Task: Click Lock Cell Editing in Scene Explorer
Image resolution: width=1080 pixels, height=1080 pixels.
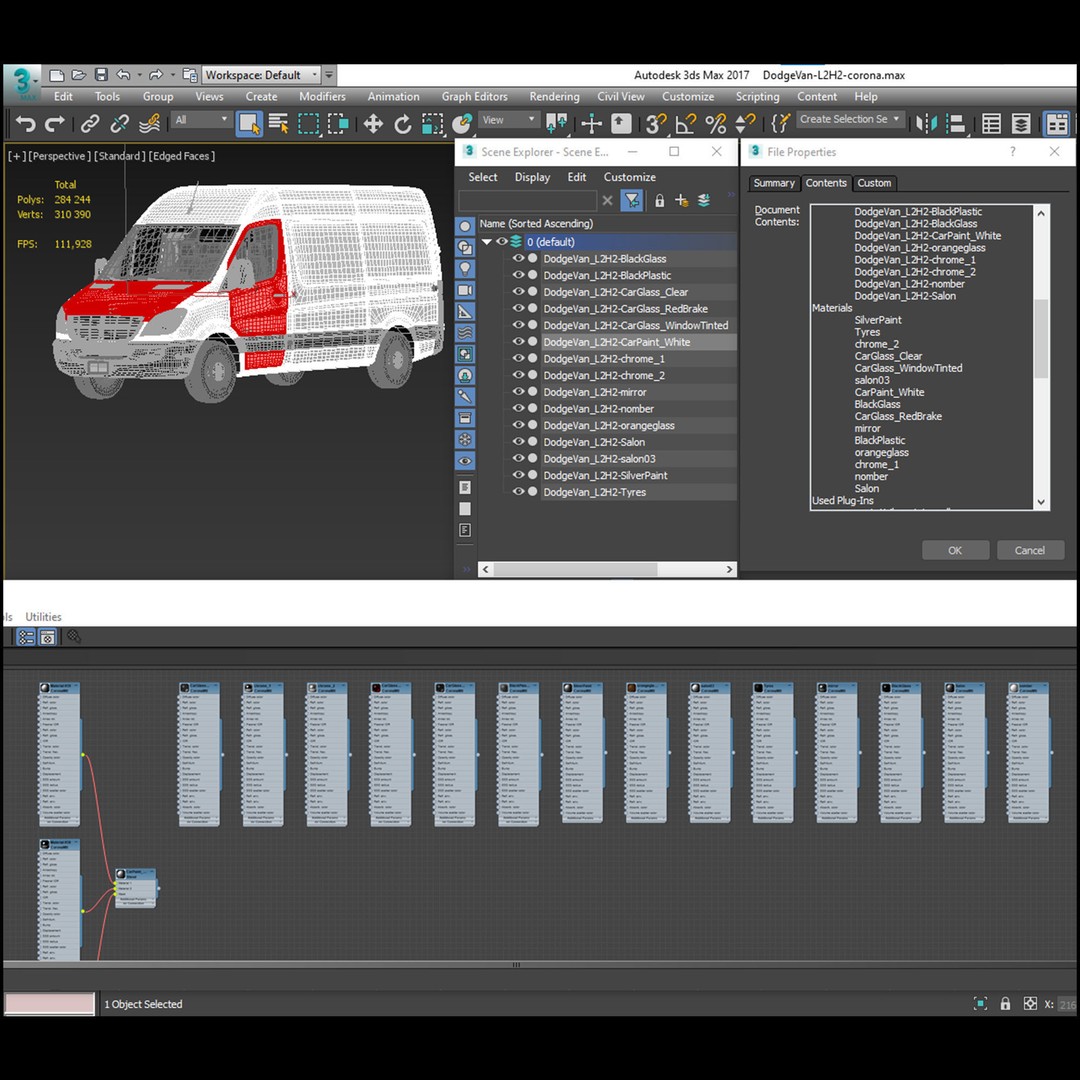Action: (x=659, y=200)
